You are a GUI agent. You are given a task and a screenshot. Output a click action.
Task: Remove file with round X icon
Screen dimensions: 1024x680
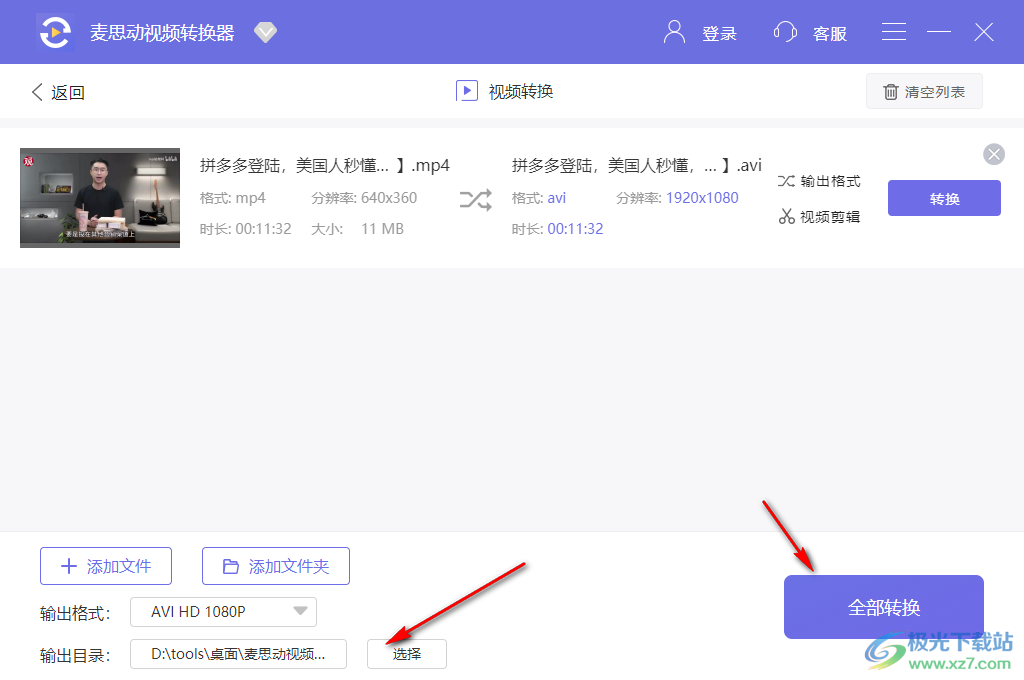click(994, 154)
